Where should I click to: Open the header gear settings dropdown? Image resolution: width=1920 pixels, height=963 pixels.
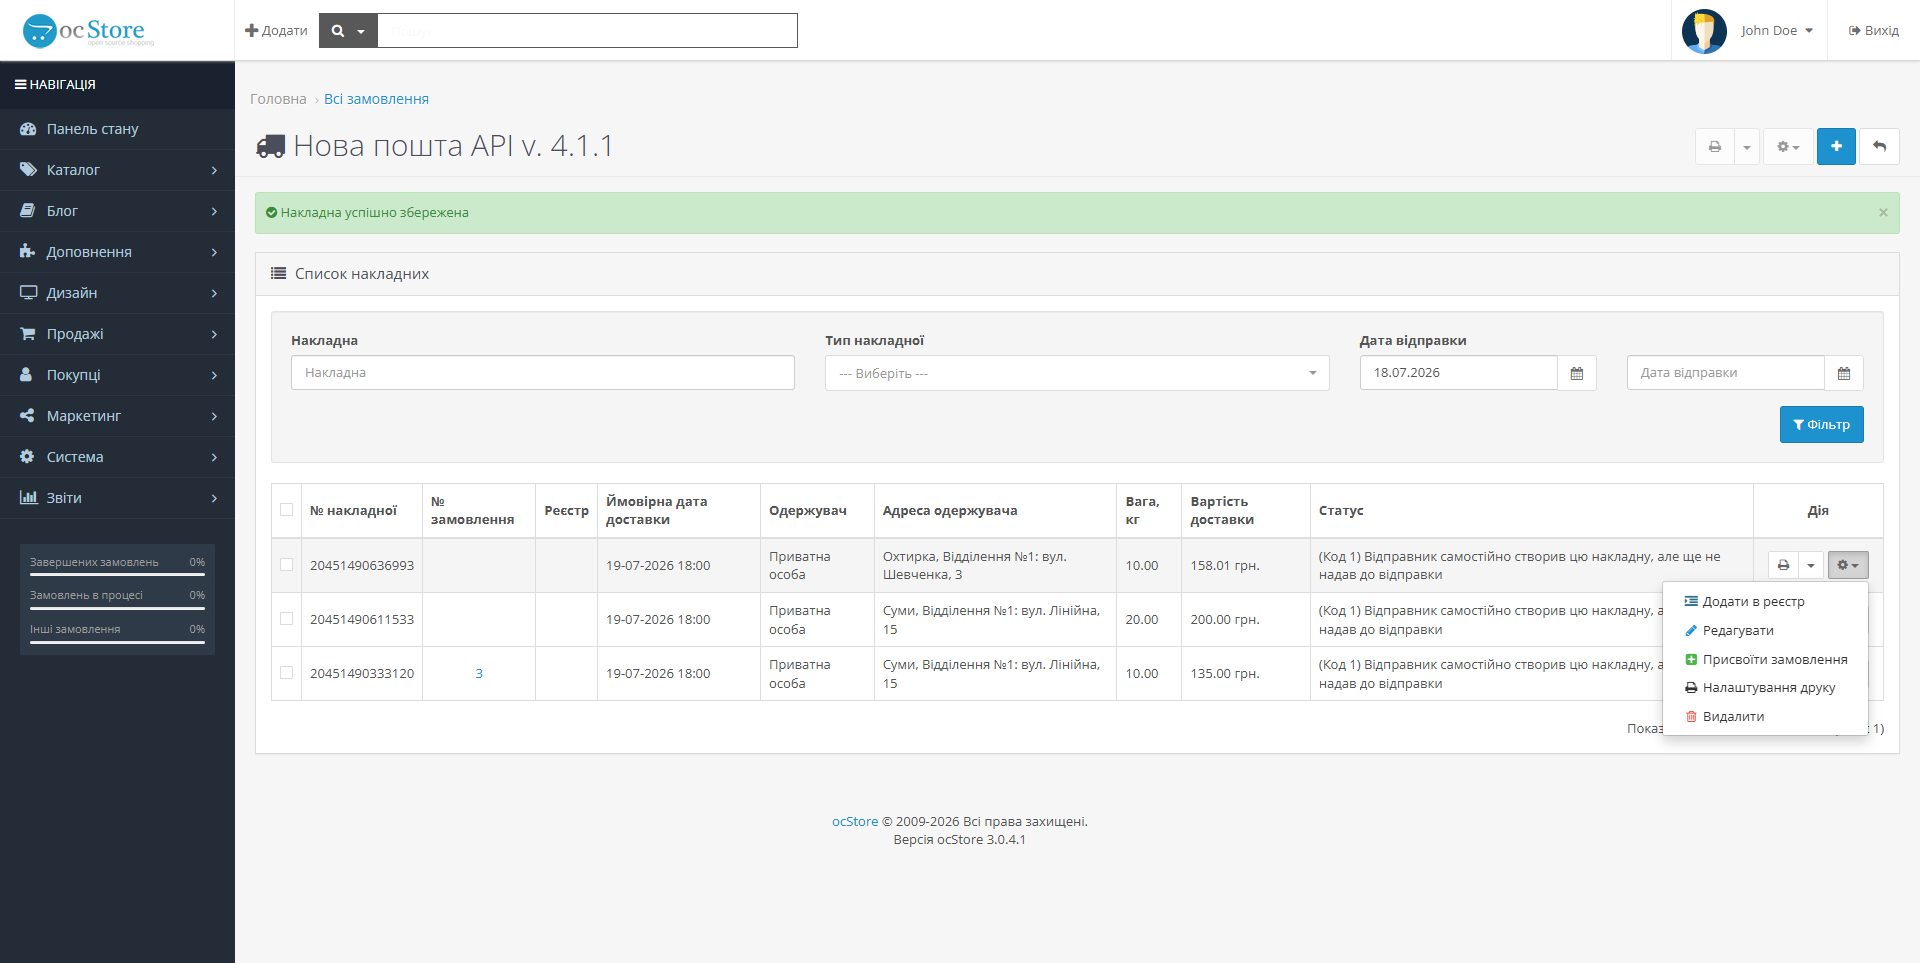pos(1788,147)
